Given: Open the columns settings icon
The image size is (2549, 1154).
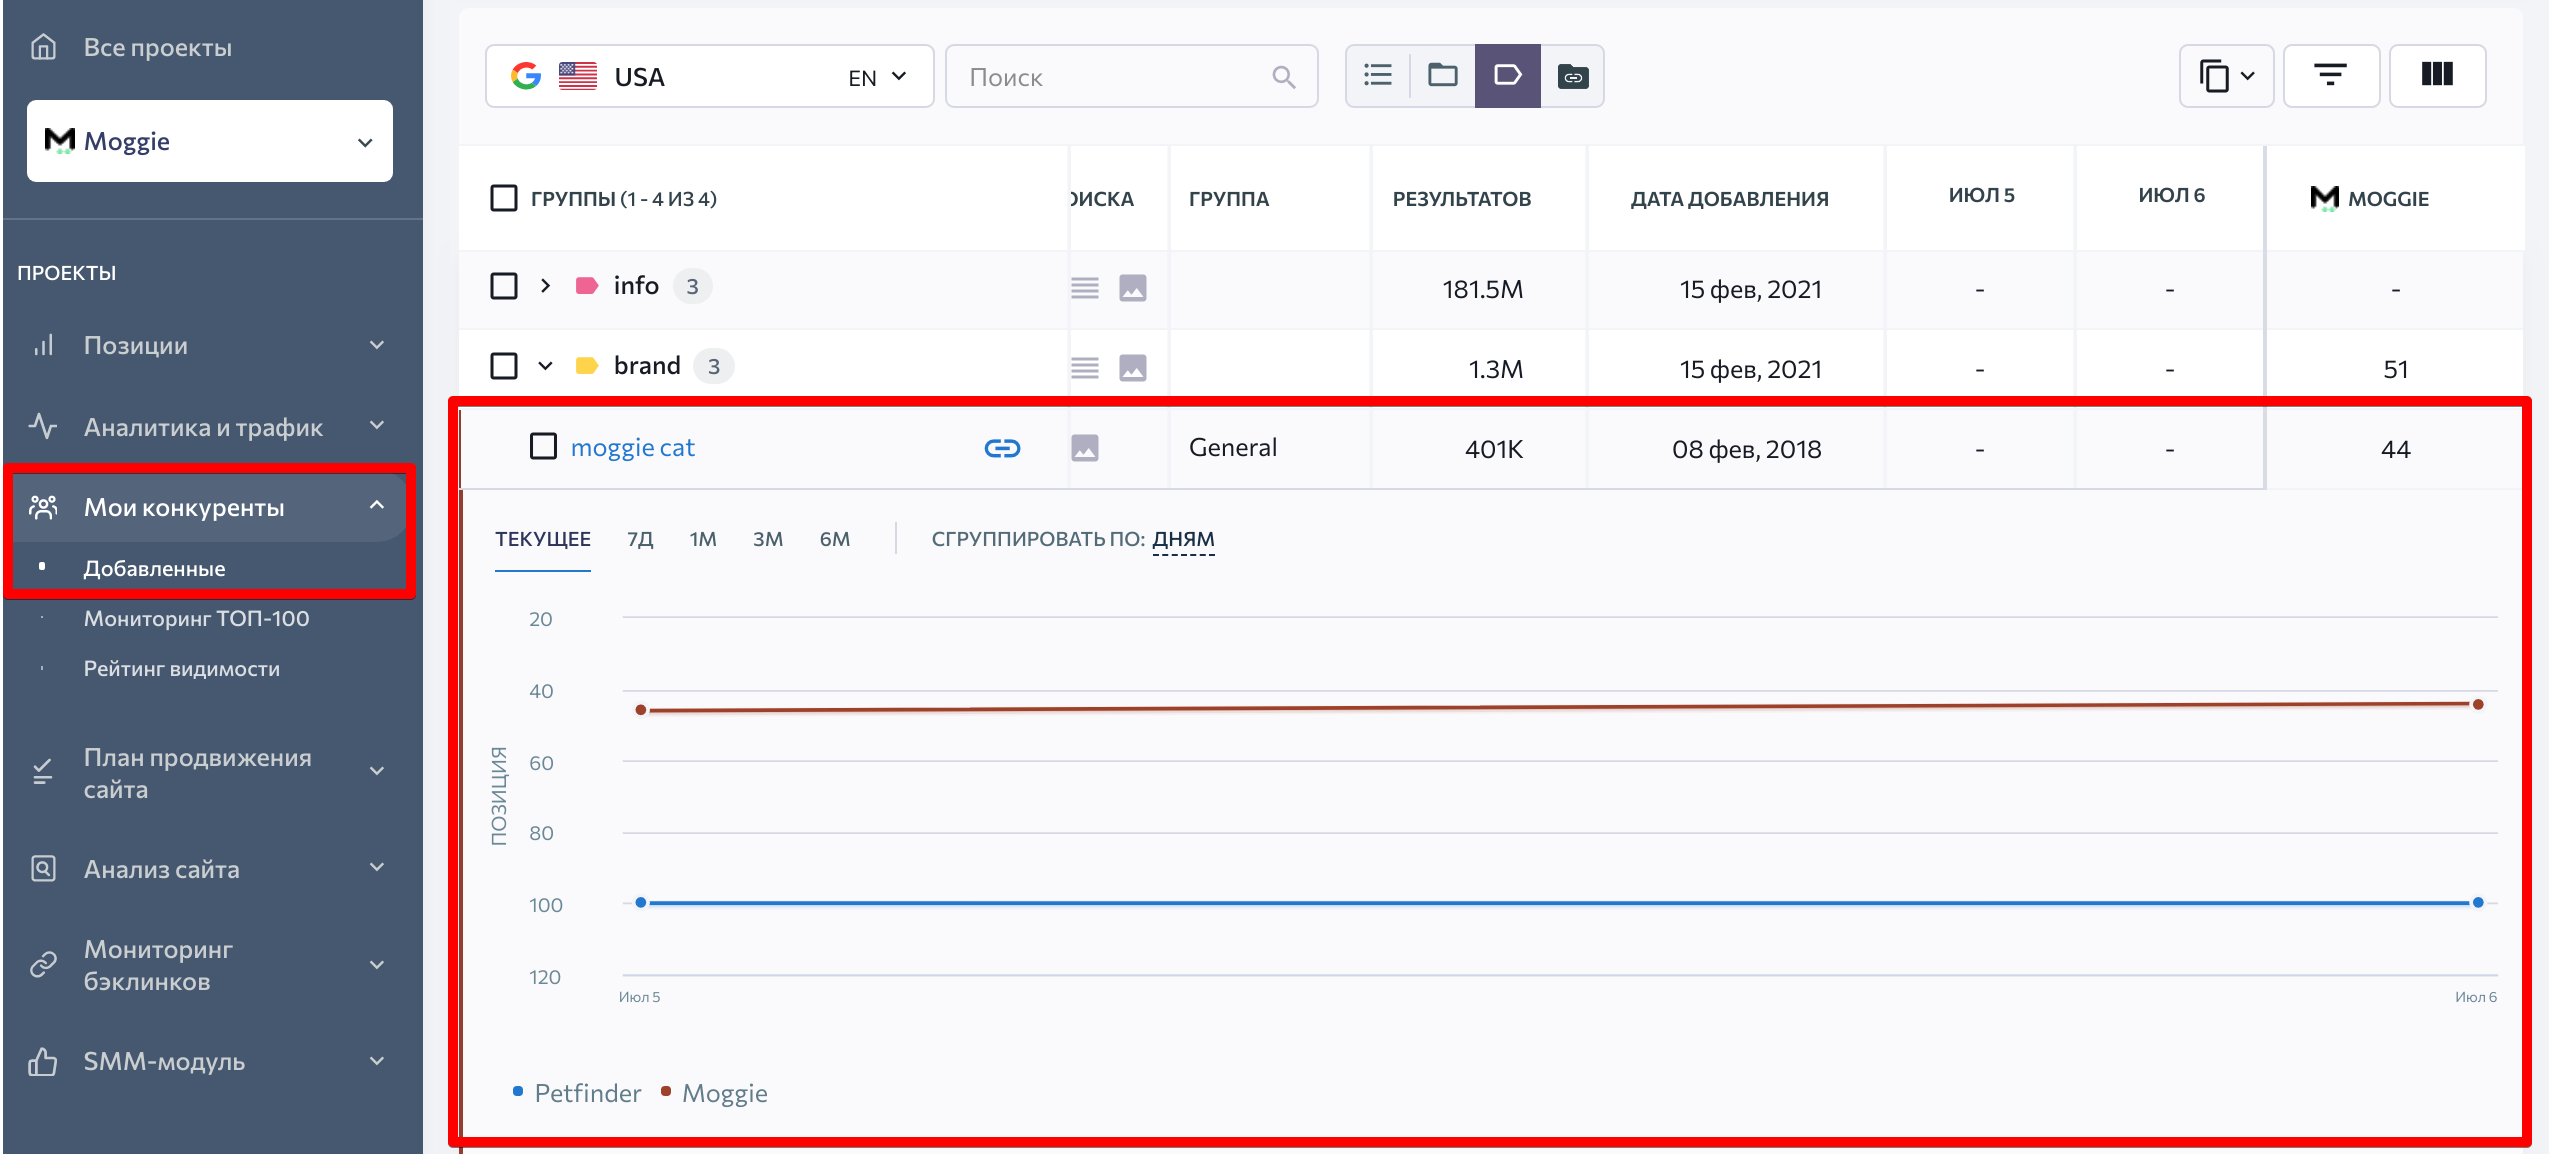Looking at the screenshot, I should (x=2437, y=75).
